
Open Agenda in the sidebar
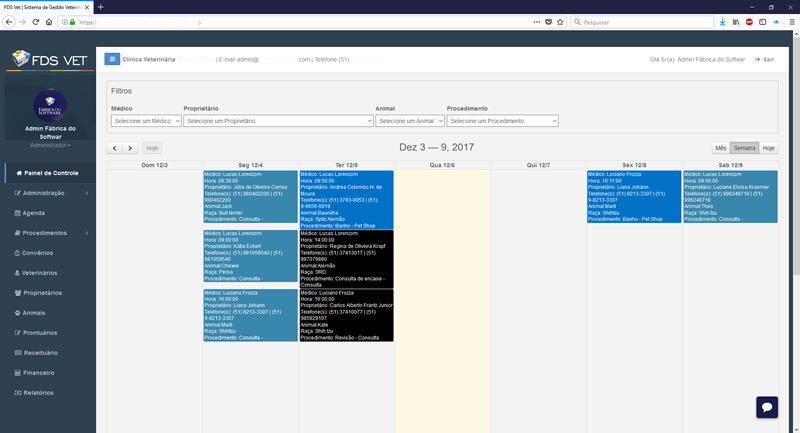34,213
